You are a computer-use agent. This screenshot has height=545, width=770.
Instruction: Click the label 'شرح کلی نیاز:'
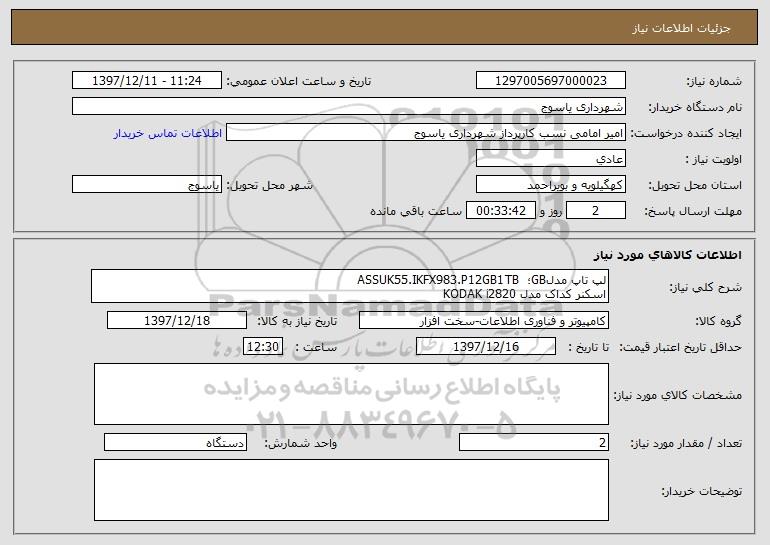click(706, 287)
